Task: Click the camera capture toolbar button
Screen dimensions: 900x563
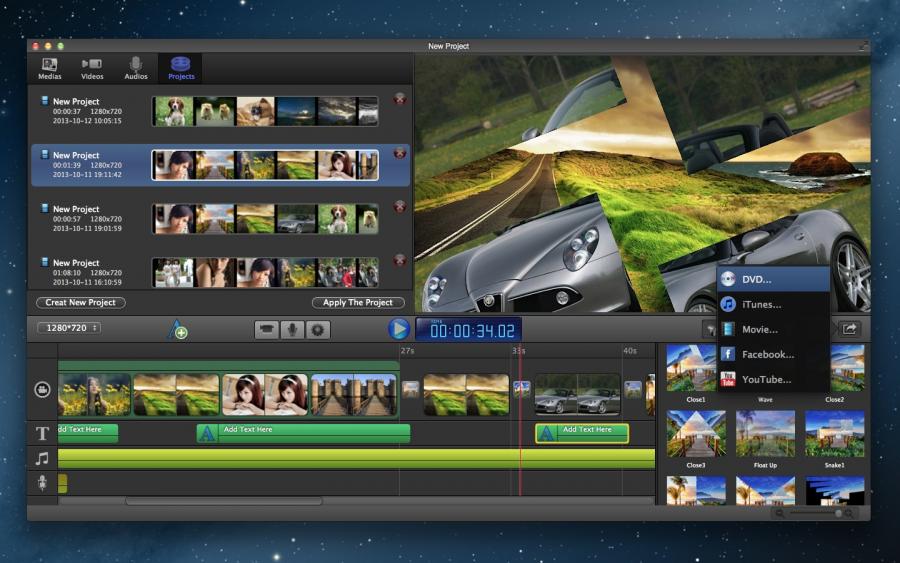Action: click(x=267, y=329)
